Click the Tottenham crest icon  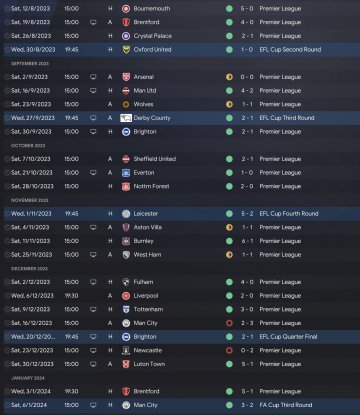pyautogui.click(x=126, y=309)
